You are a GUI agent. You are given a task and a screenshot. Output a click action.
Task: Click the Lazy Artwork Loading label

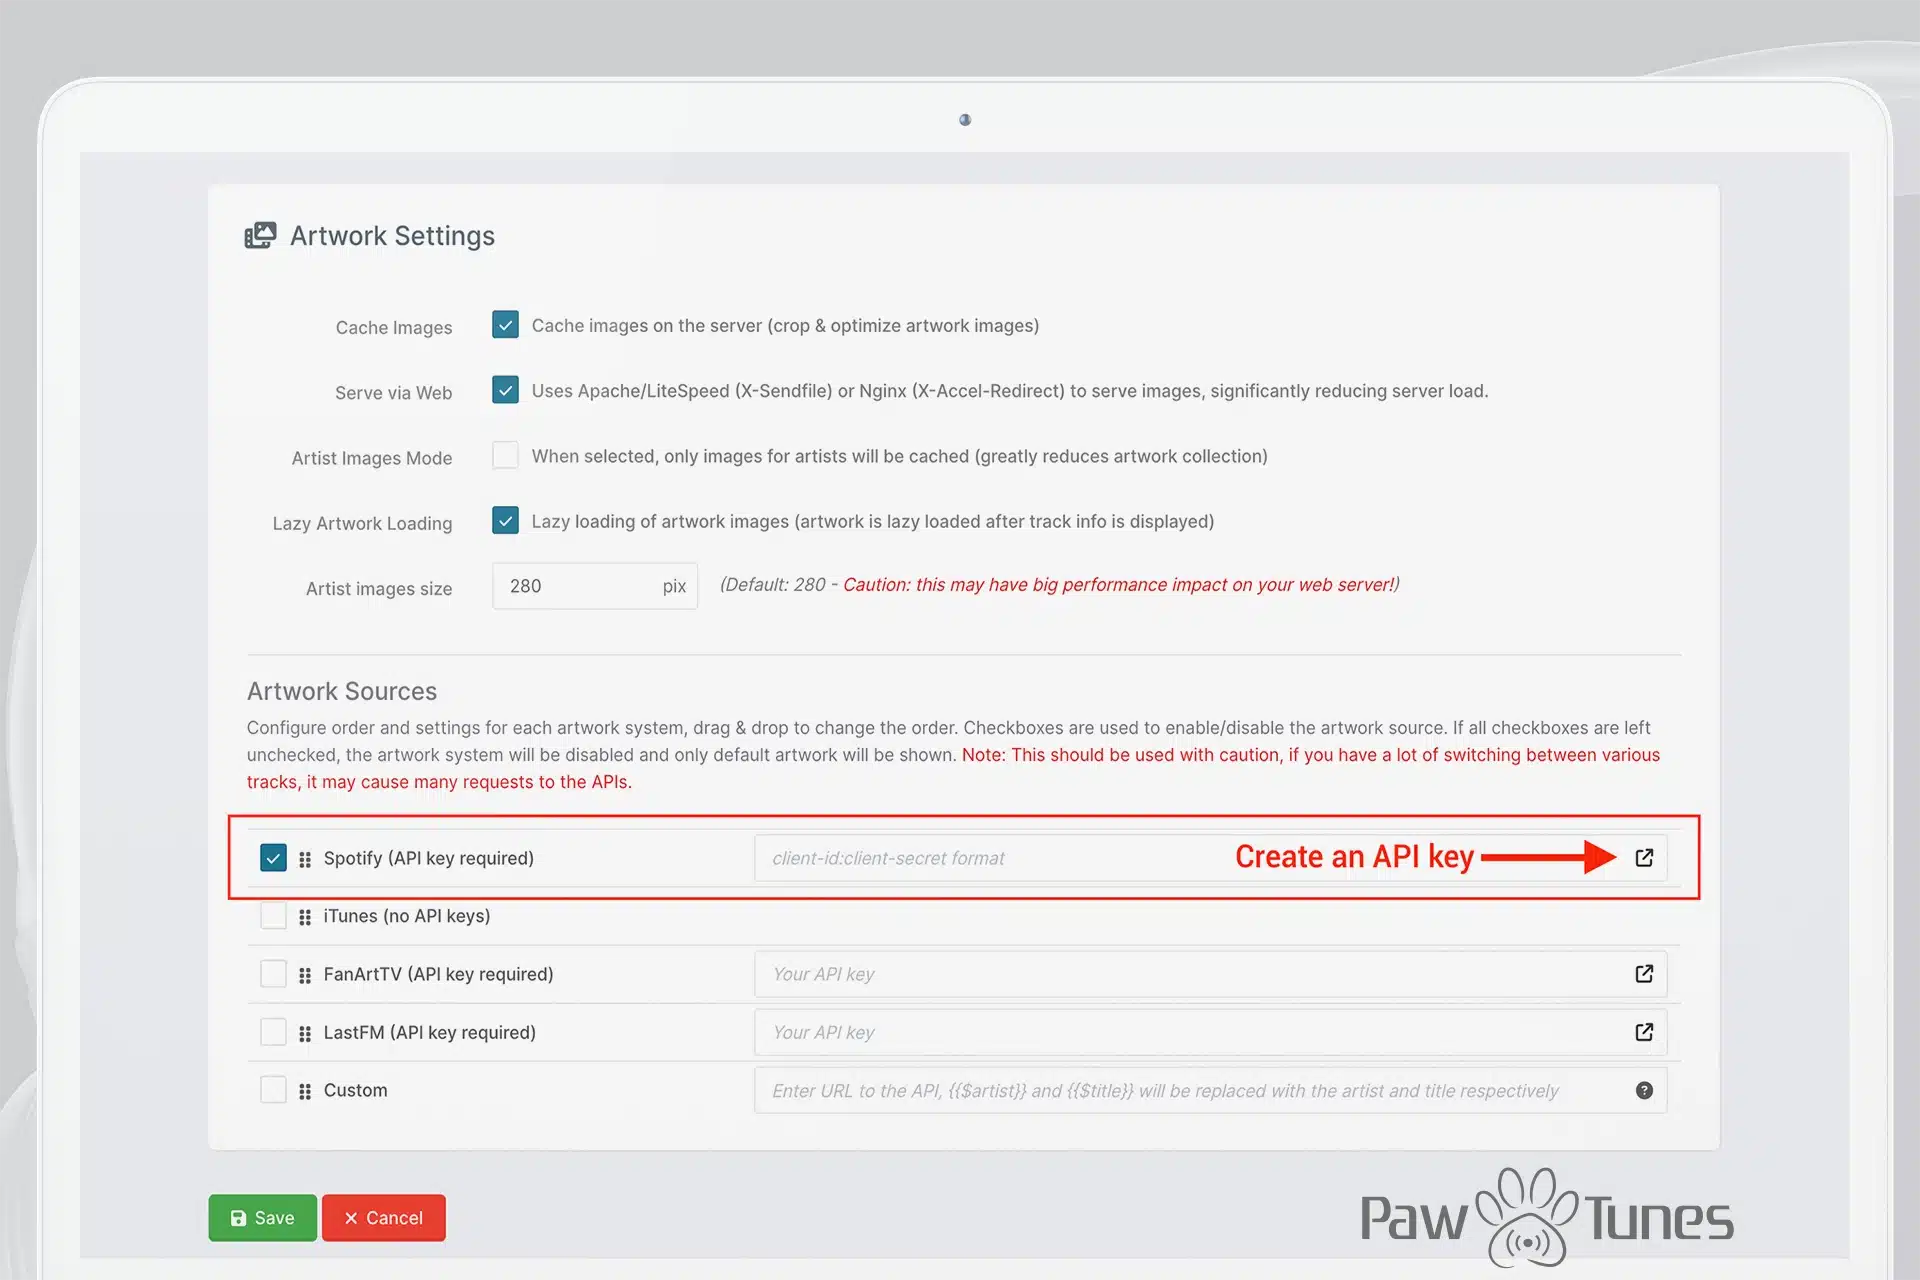tap(362, 523)
